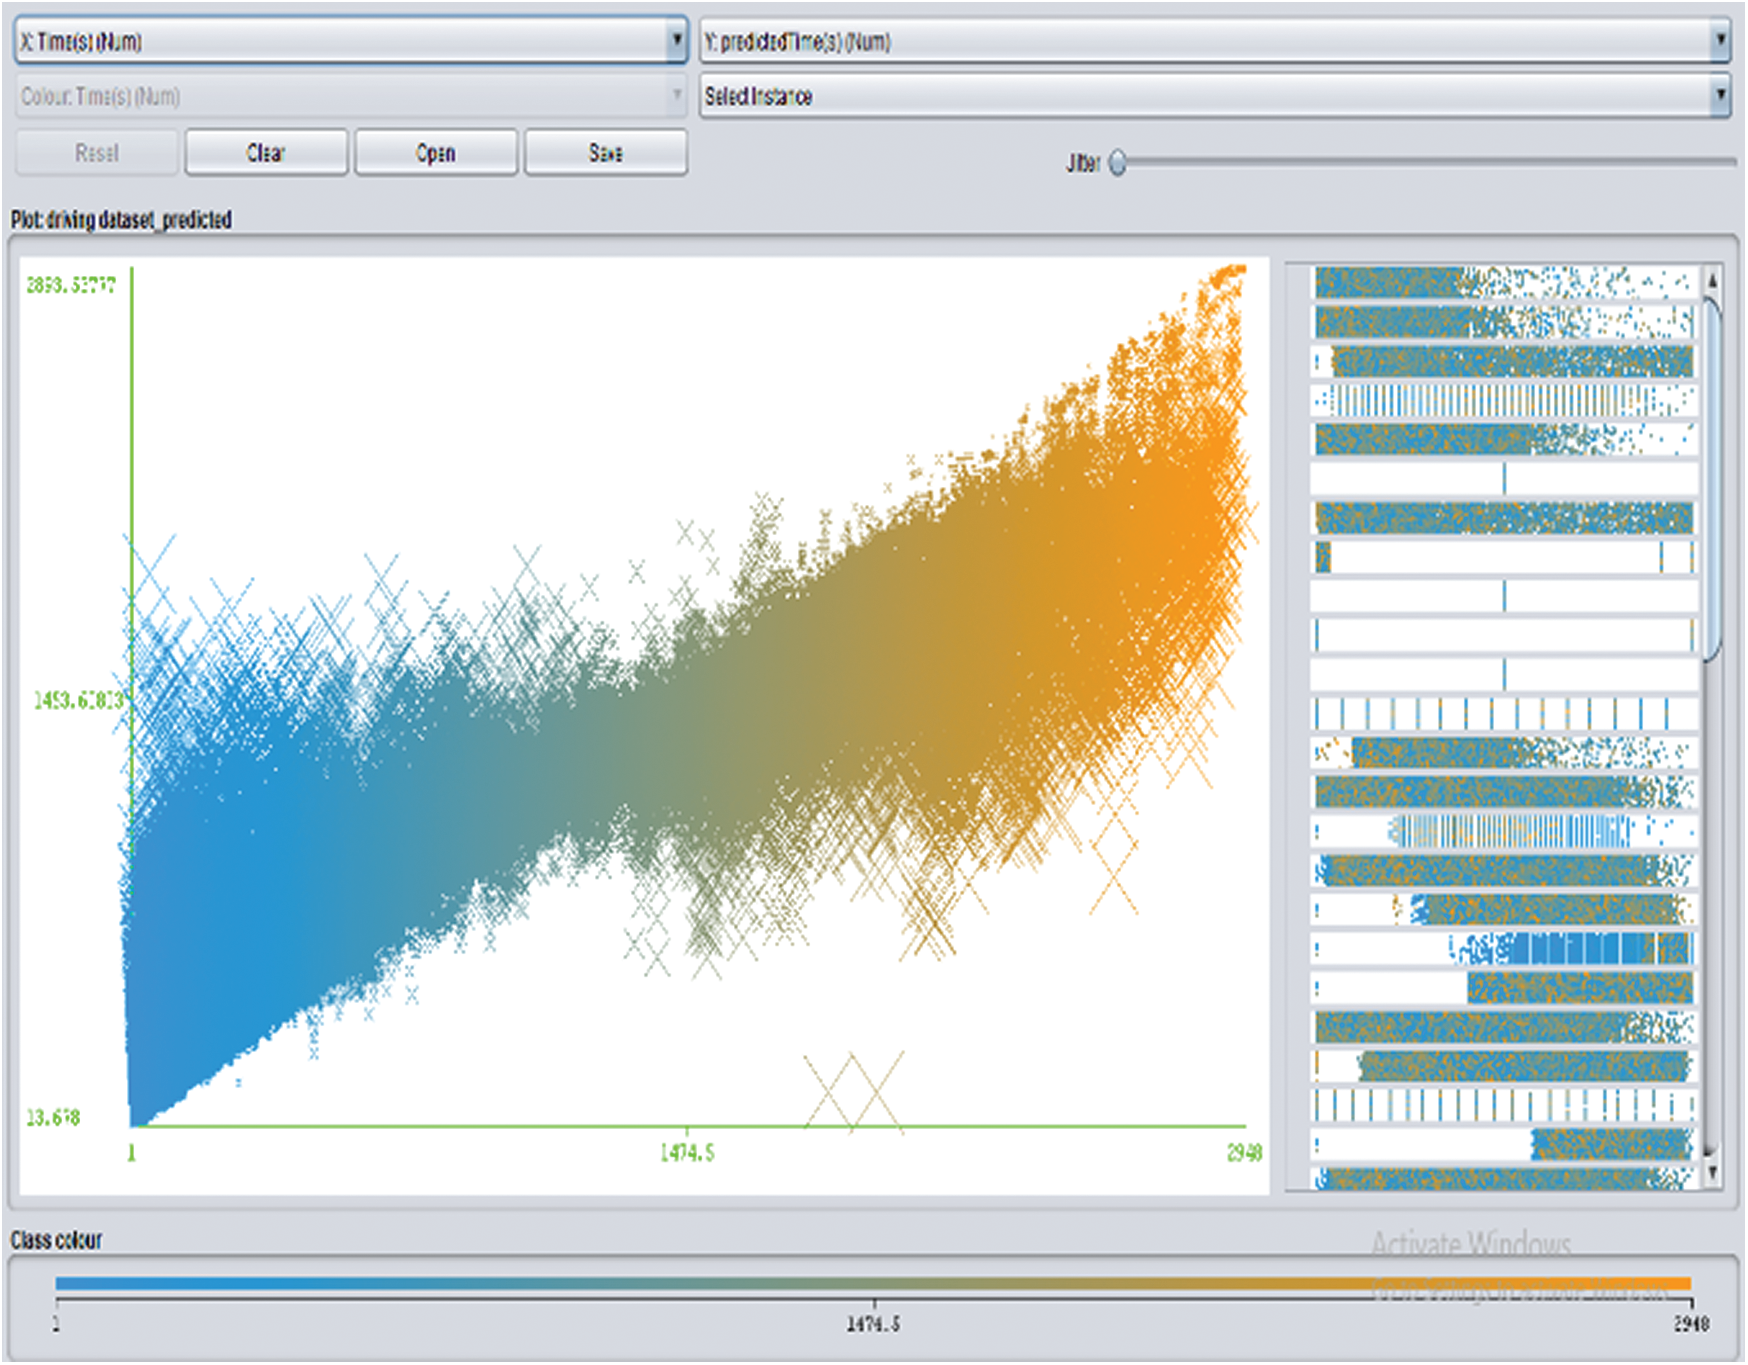The width and height of the screenshot is (1748, 1365).
Task: Click the Plot: driving dataset_predicted title
Action: (x=121, y=220)
